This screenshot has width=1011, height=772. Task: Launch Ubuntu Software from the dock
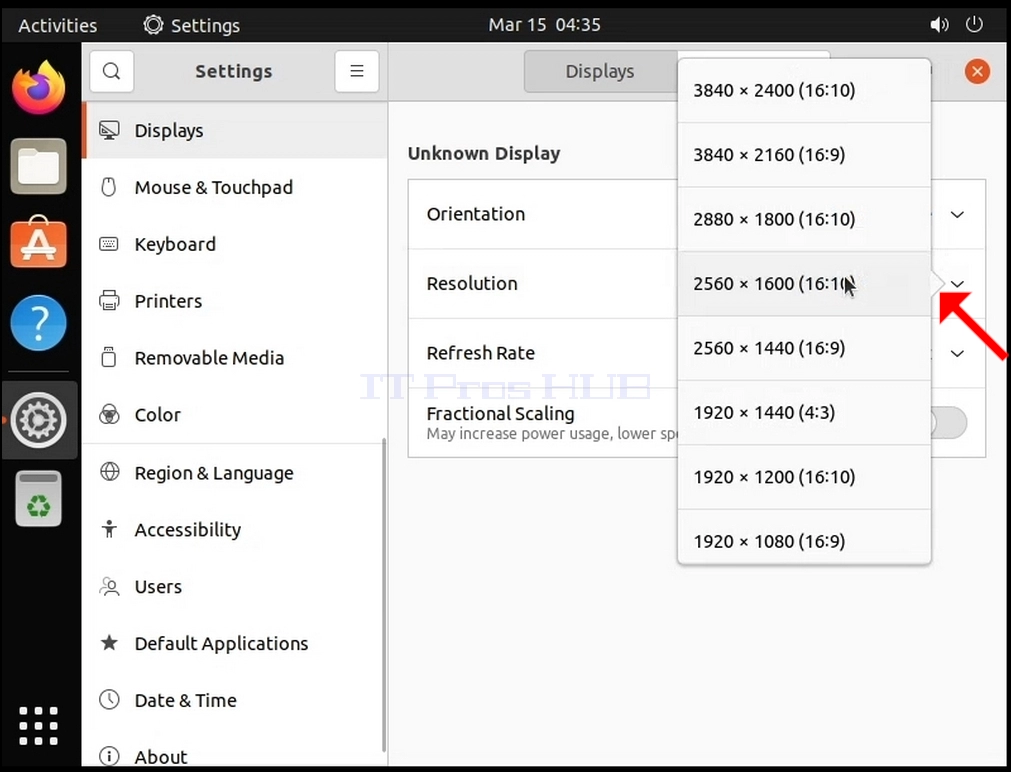[x=39, y=242]
